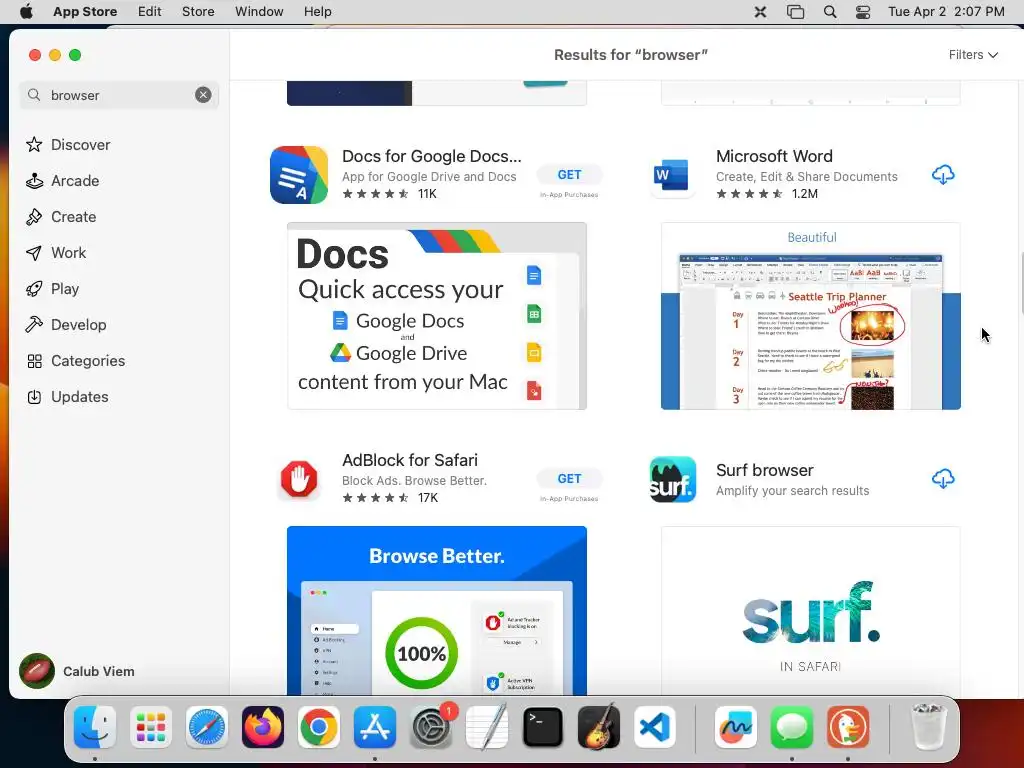Screen dimensions: 1024x768
Task: Open the Docs for Google Docs title
Action: tap(432, 157)
